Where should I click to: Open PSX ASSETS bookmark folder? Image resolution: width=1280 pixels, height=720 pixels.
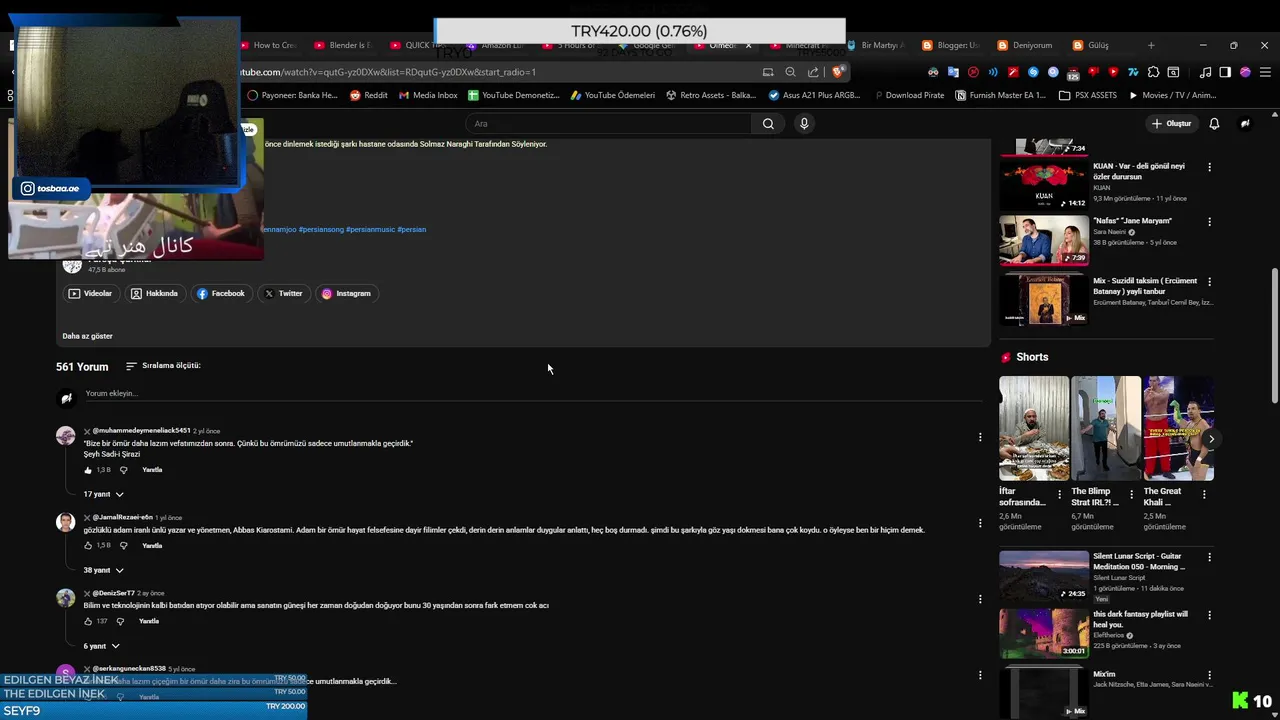pyautogui.click(x=1088, y=95)
